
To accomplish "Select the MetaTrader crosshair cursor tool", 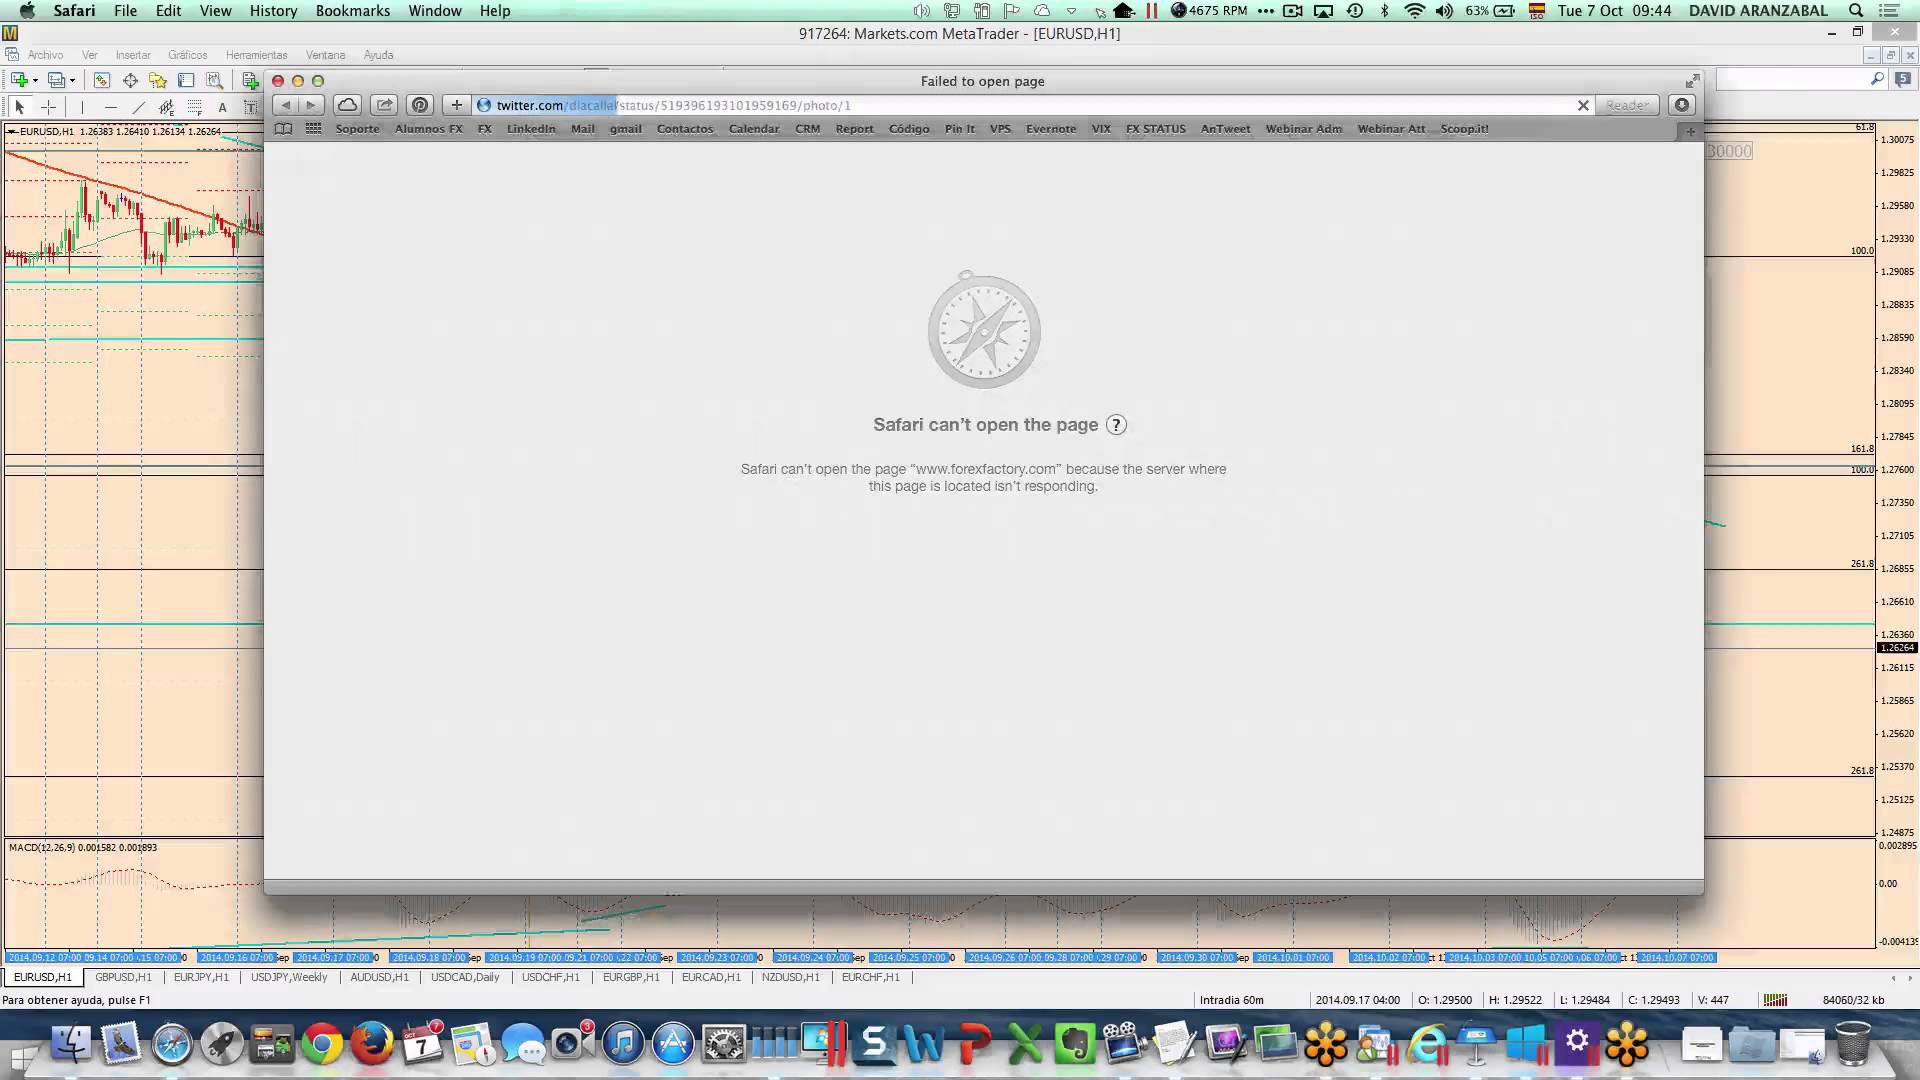I will pos(48,107).
